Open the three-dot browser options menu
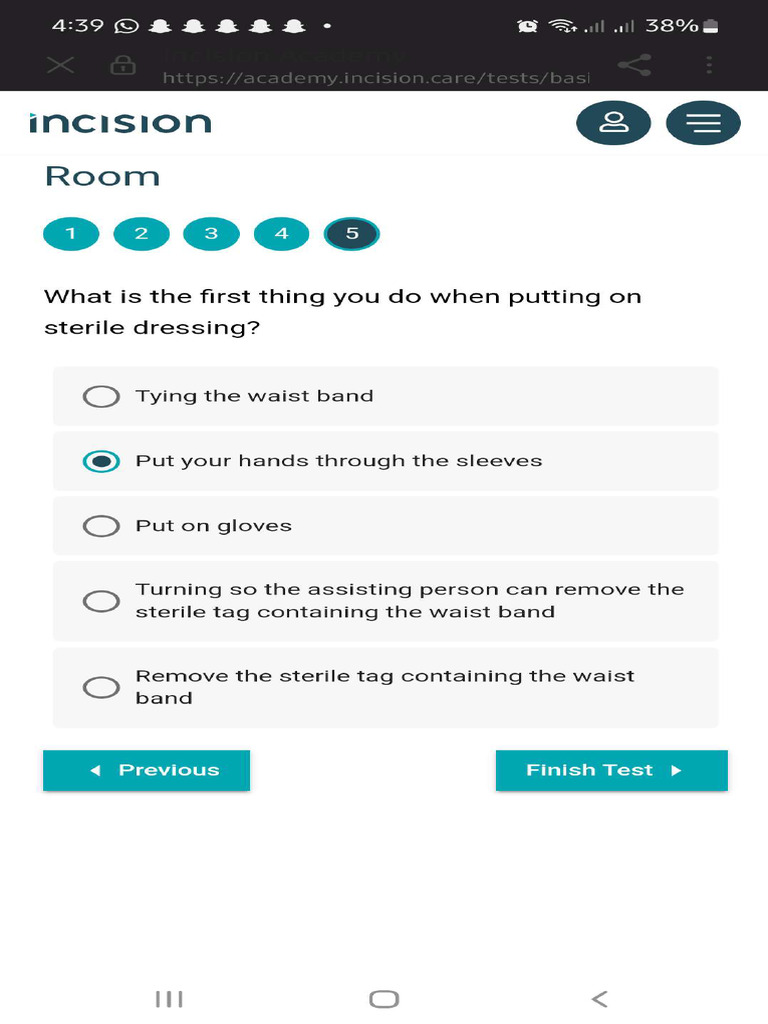Image resolution: width=768 pixels, height=1024 pixels. pyautogui.click(x=709, y=65)
